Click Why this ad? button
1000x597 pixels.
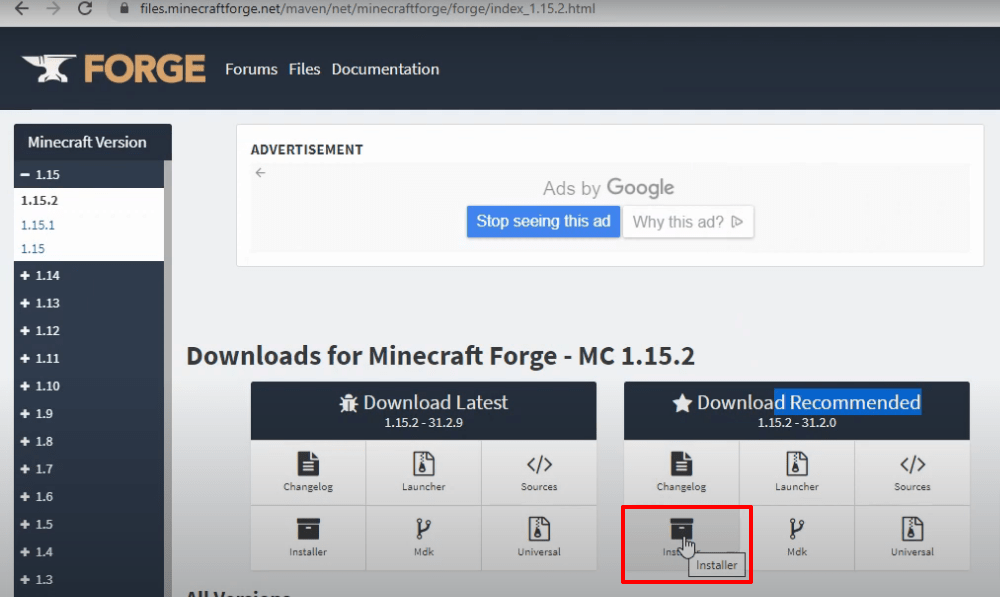pyautogui.click(x=688, y=221)
